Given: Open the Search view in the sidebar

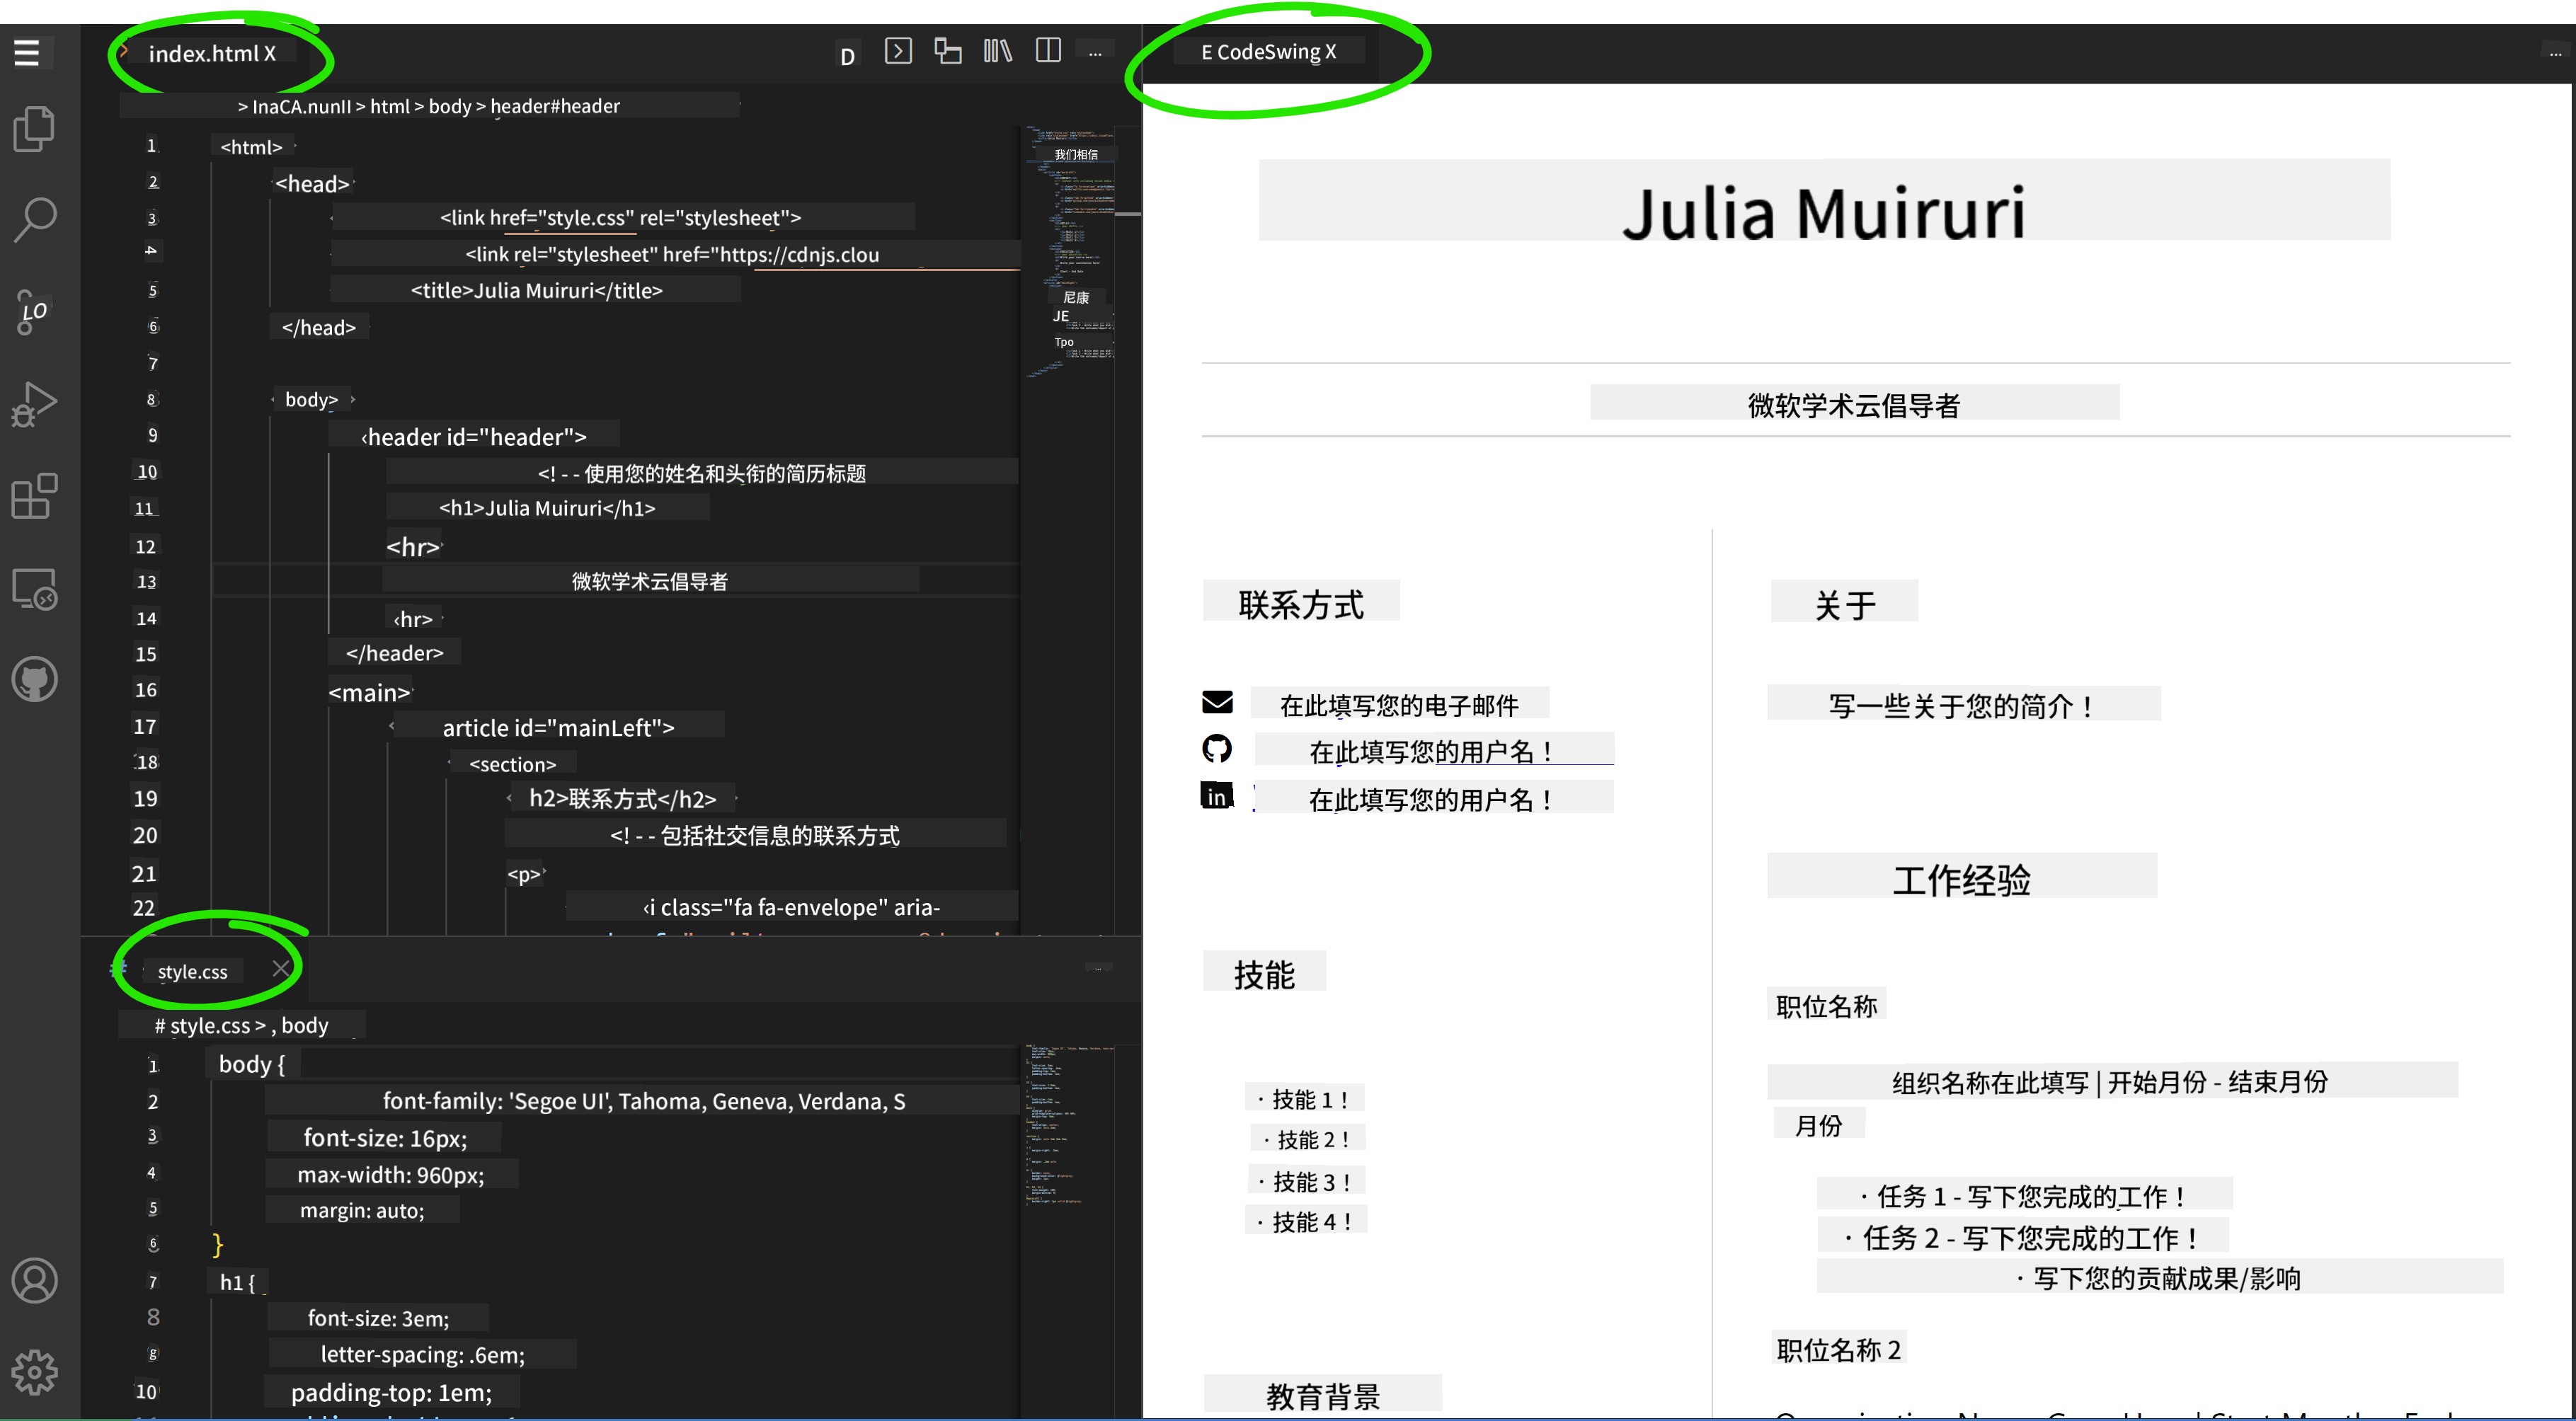Looking at the screenshot, I should click(34, 219).
